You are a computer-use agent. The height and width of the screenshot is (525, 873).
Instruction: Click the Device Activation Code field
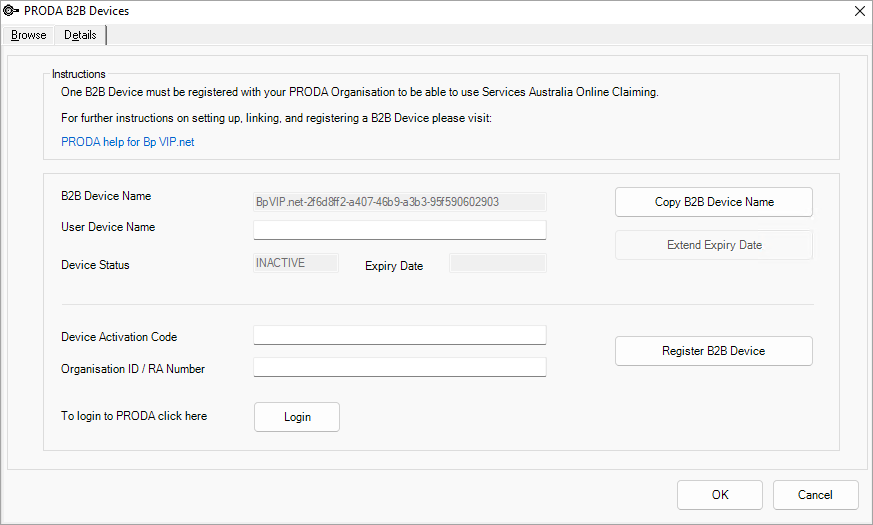click(x=400, y=335)
